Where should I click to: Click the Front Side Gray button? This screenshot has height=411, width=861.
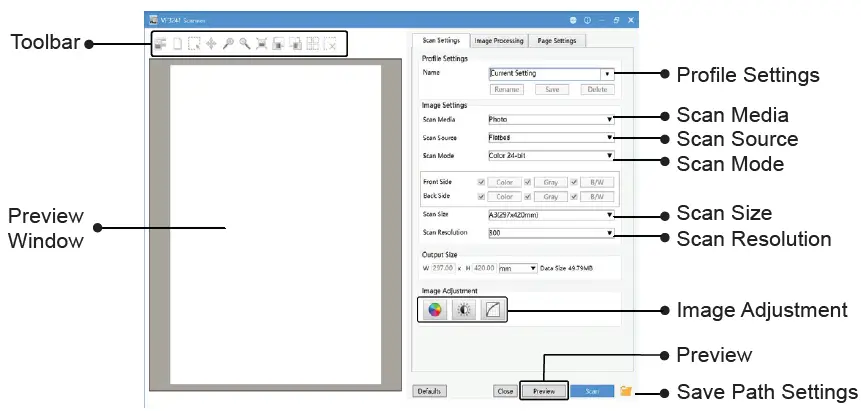551,182
